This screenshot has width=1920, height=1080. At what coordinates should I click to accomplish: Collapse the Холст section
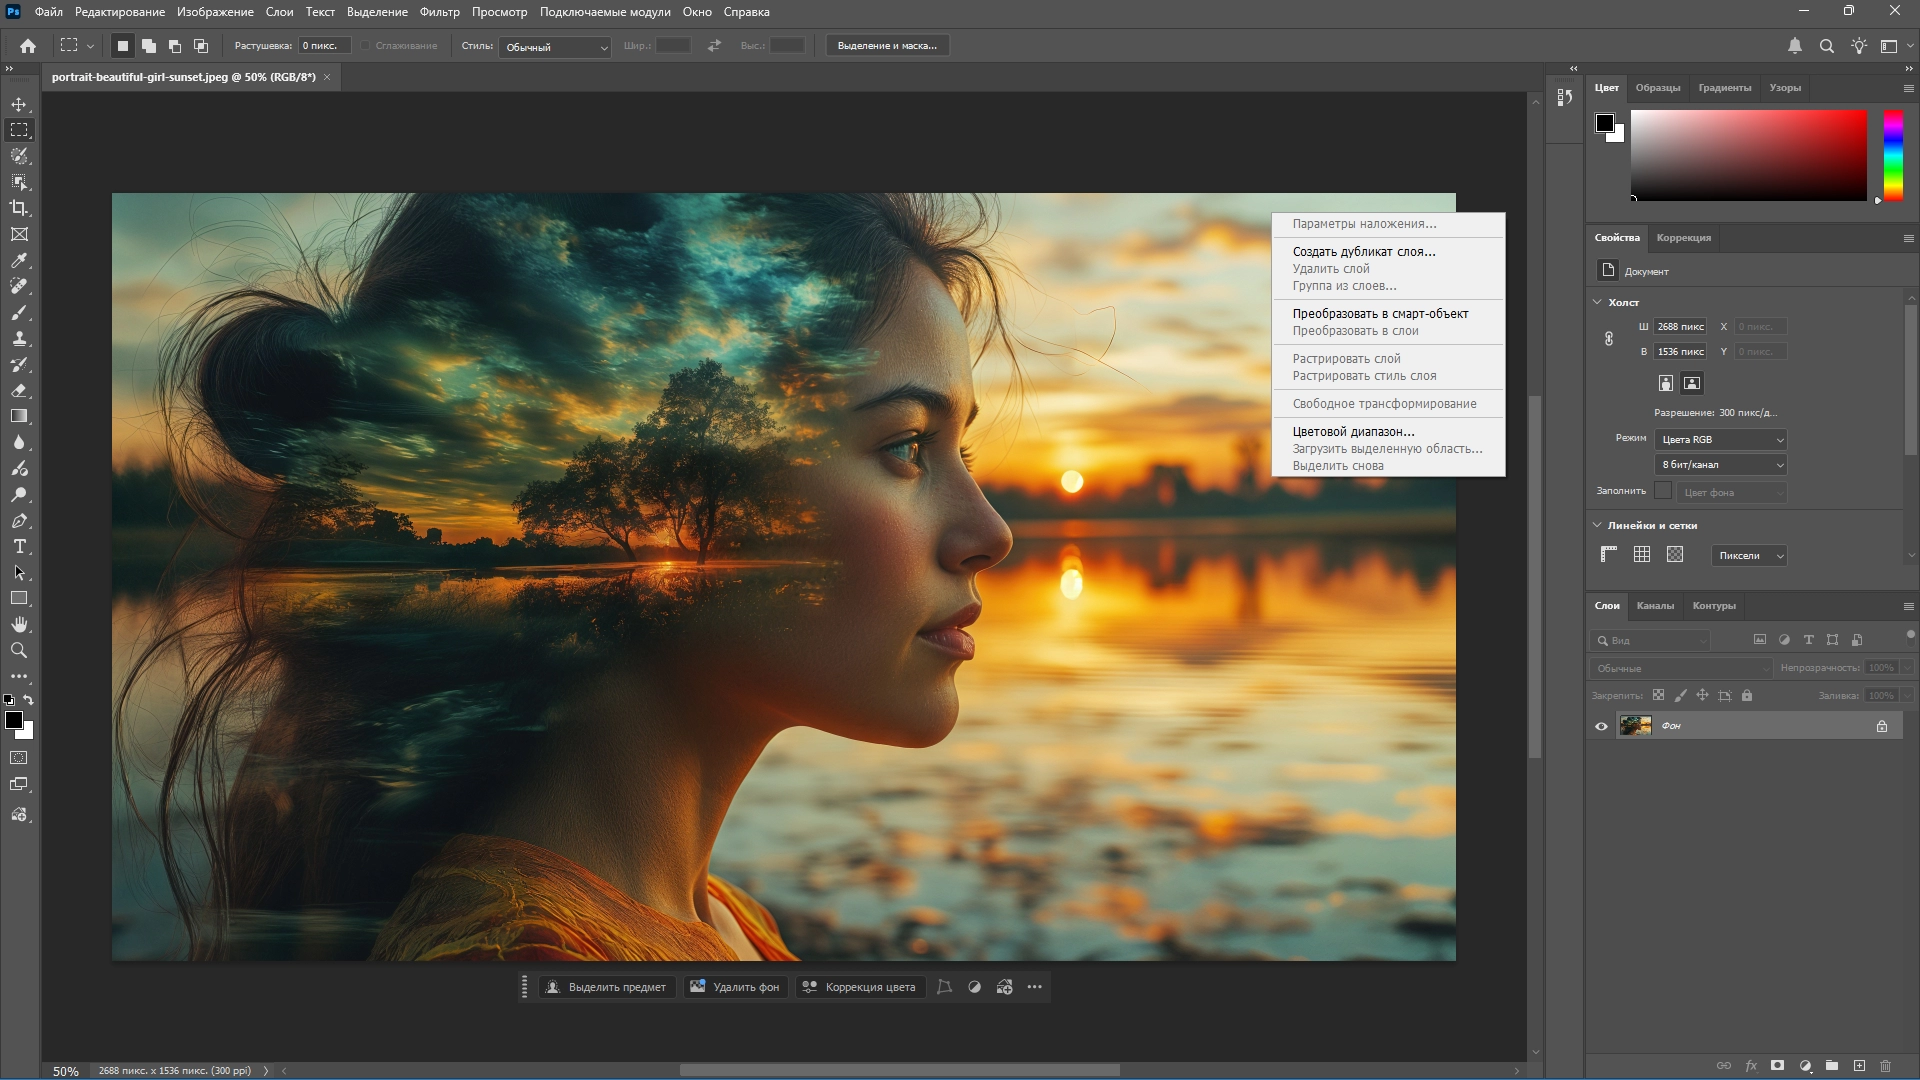click(x=1597, y=302)
